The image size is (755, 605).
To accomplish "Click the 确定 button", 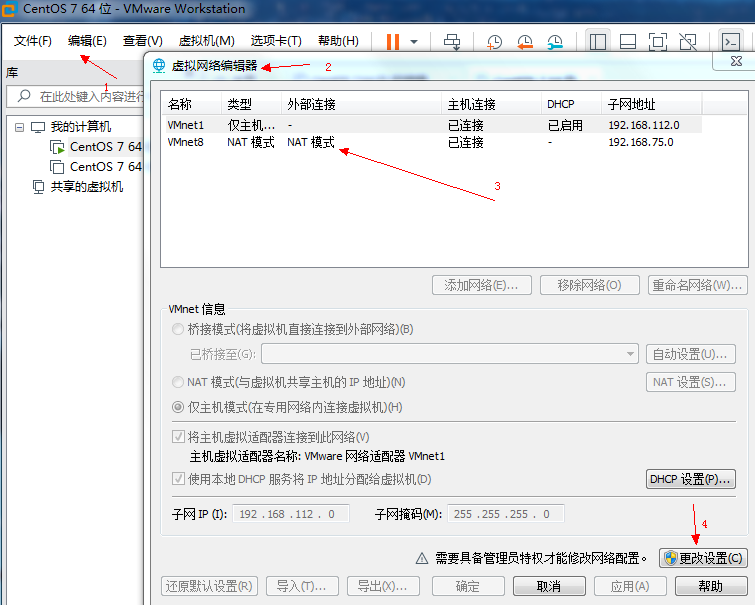I will tap(468, 586).
